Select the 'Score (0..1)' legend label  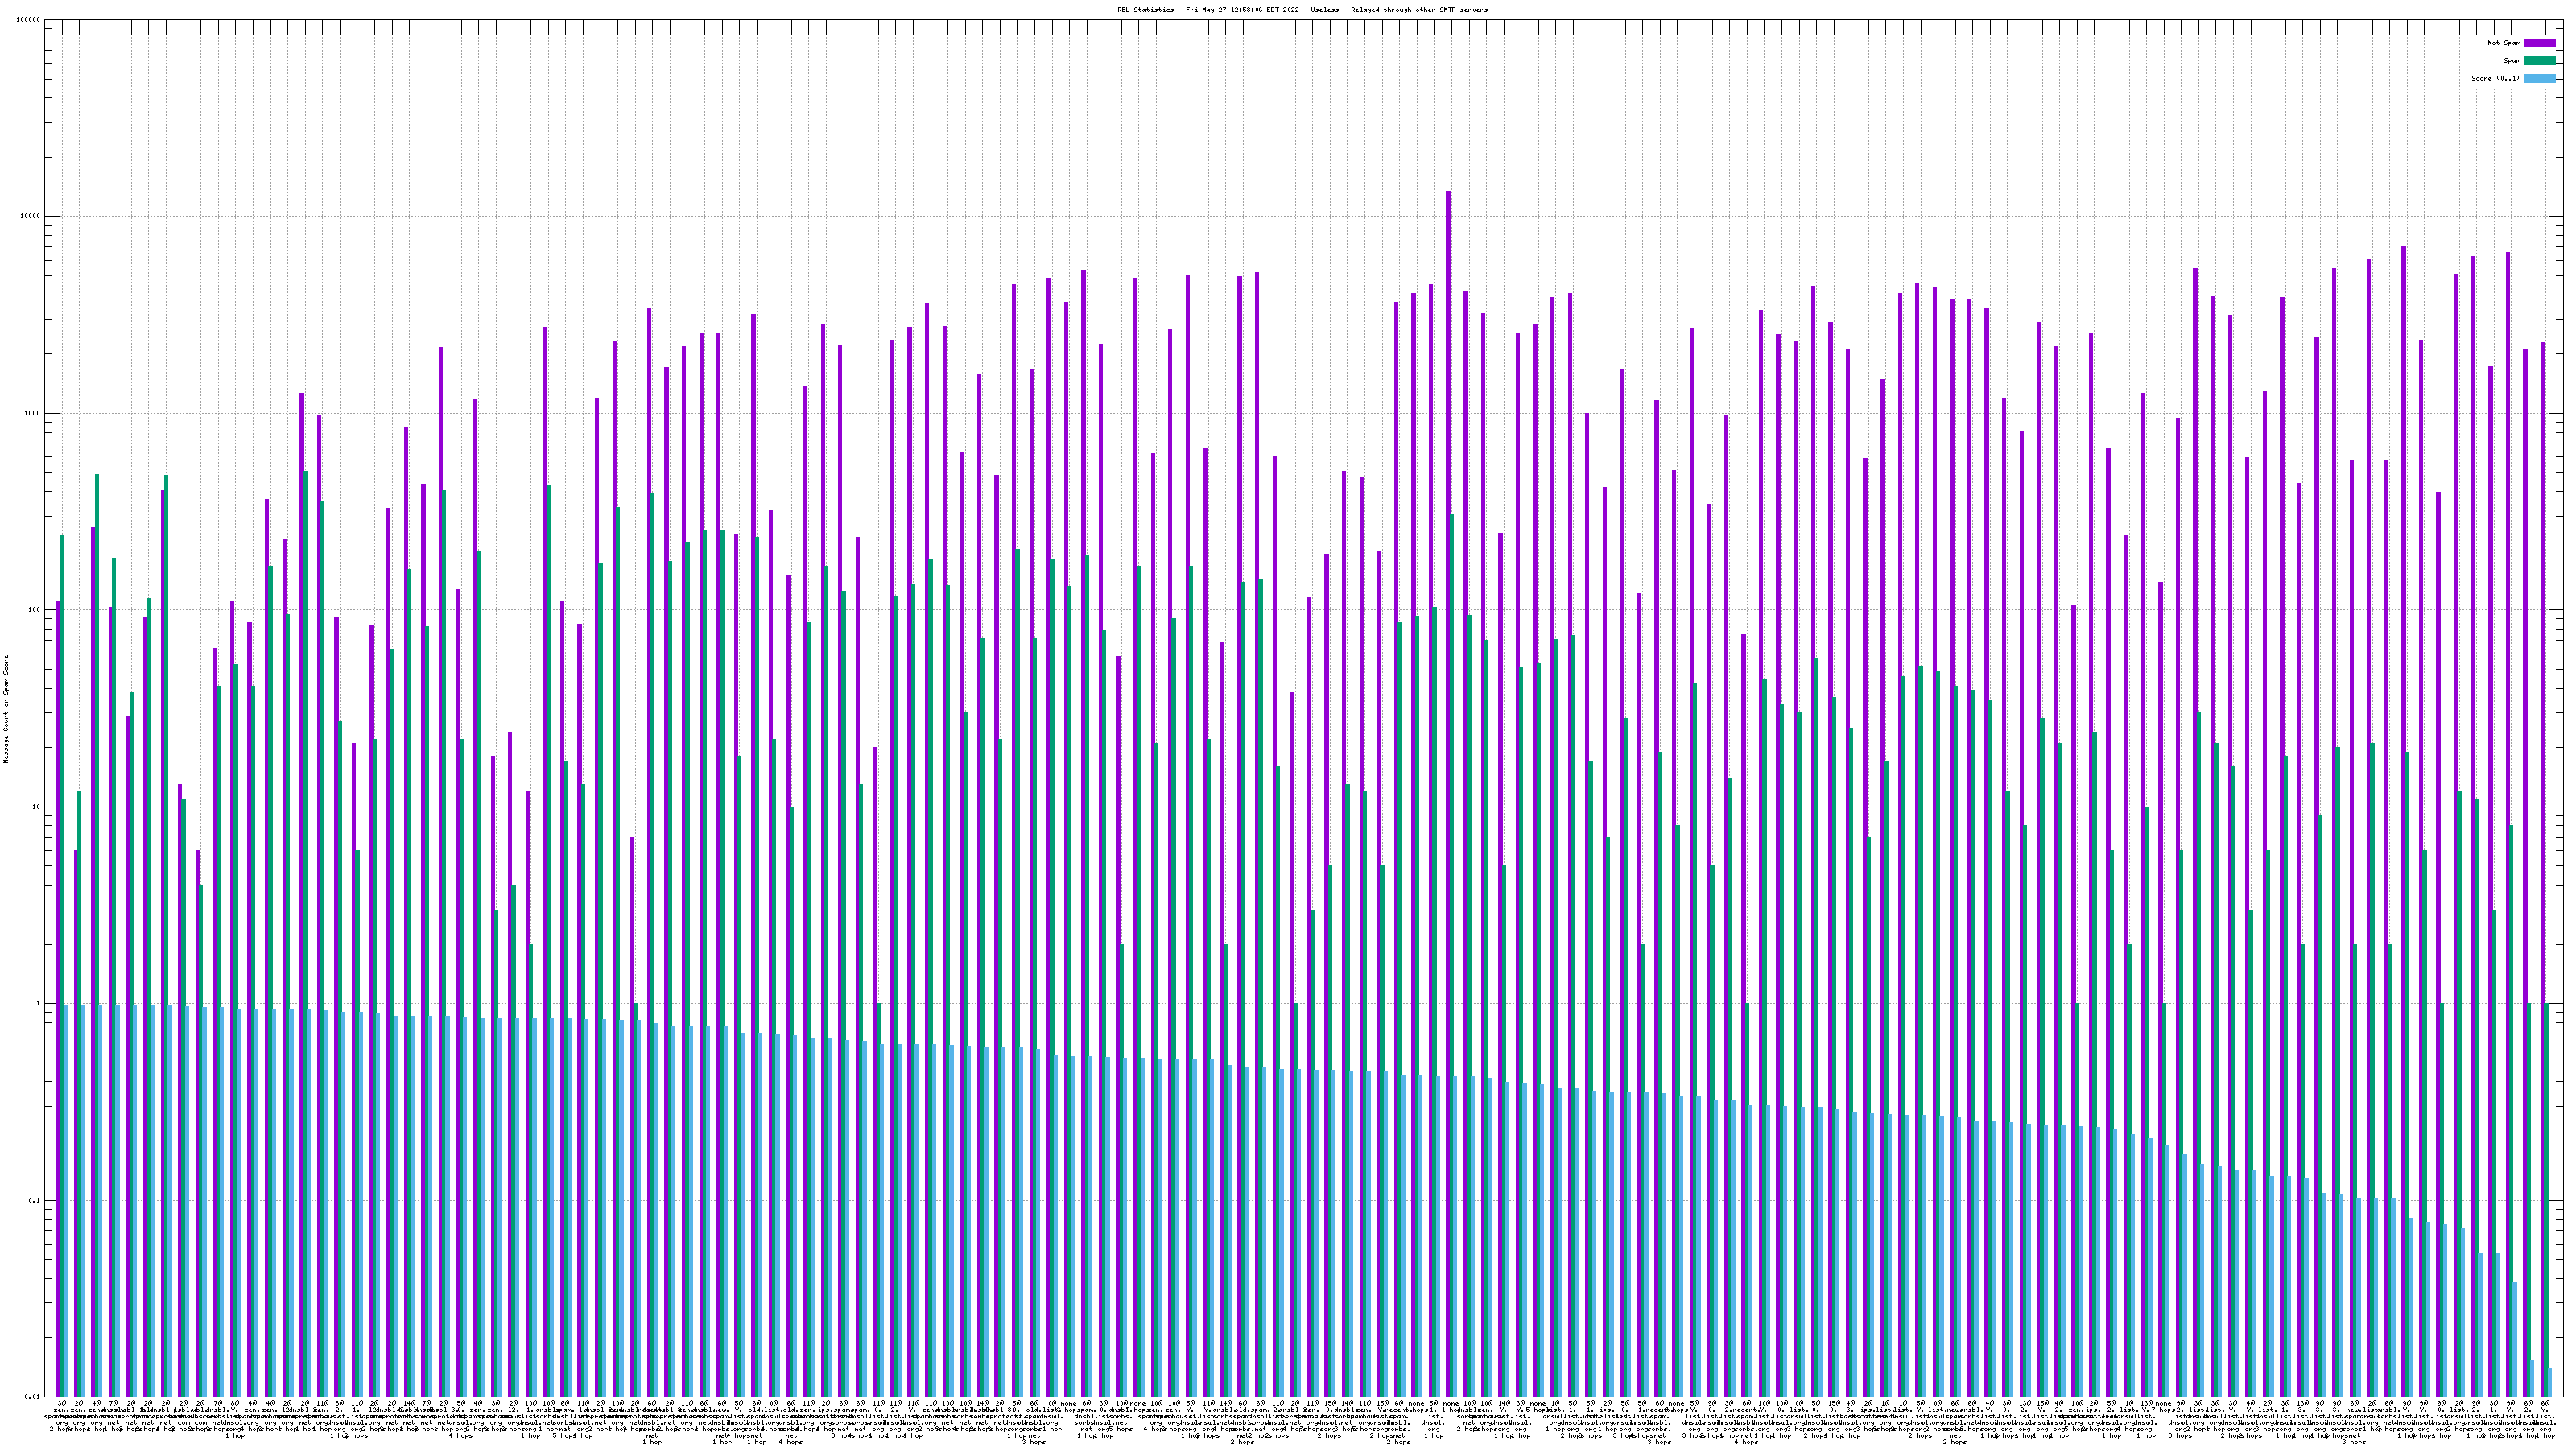coord(2495,78)
